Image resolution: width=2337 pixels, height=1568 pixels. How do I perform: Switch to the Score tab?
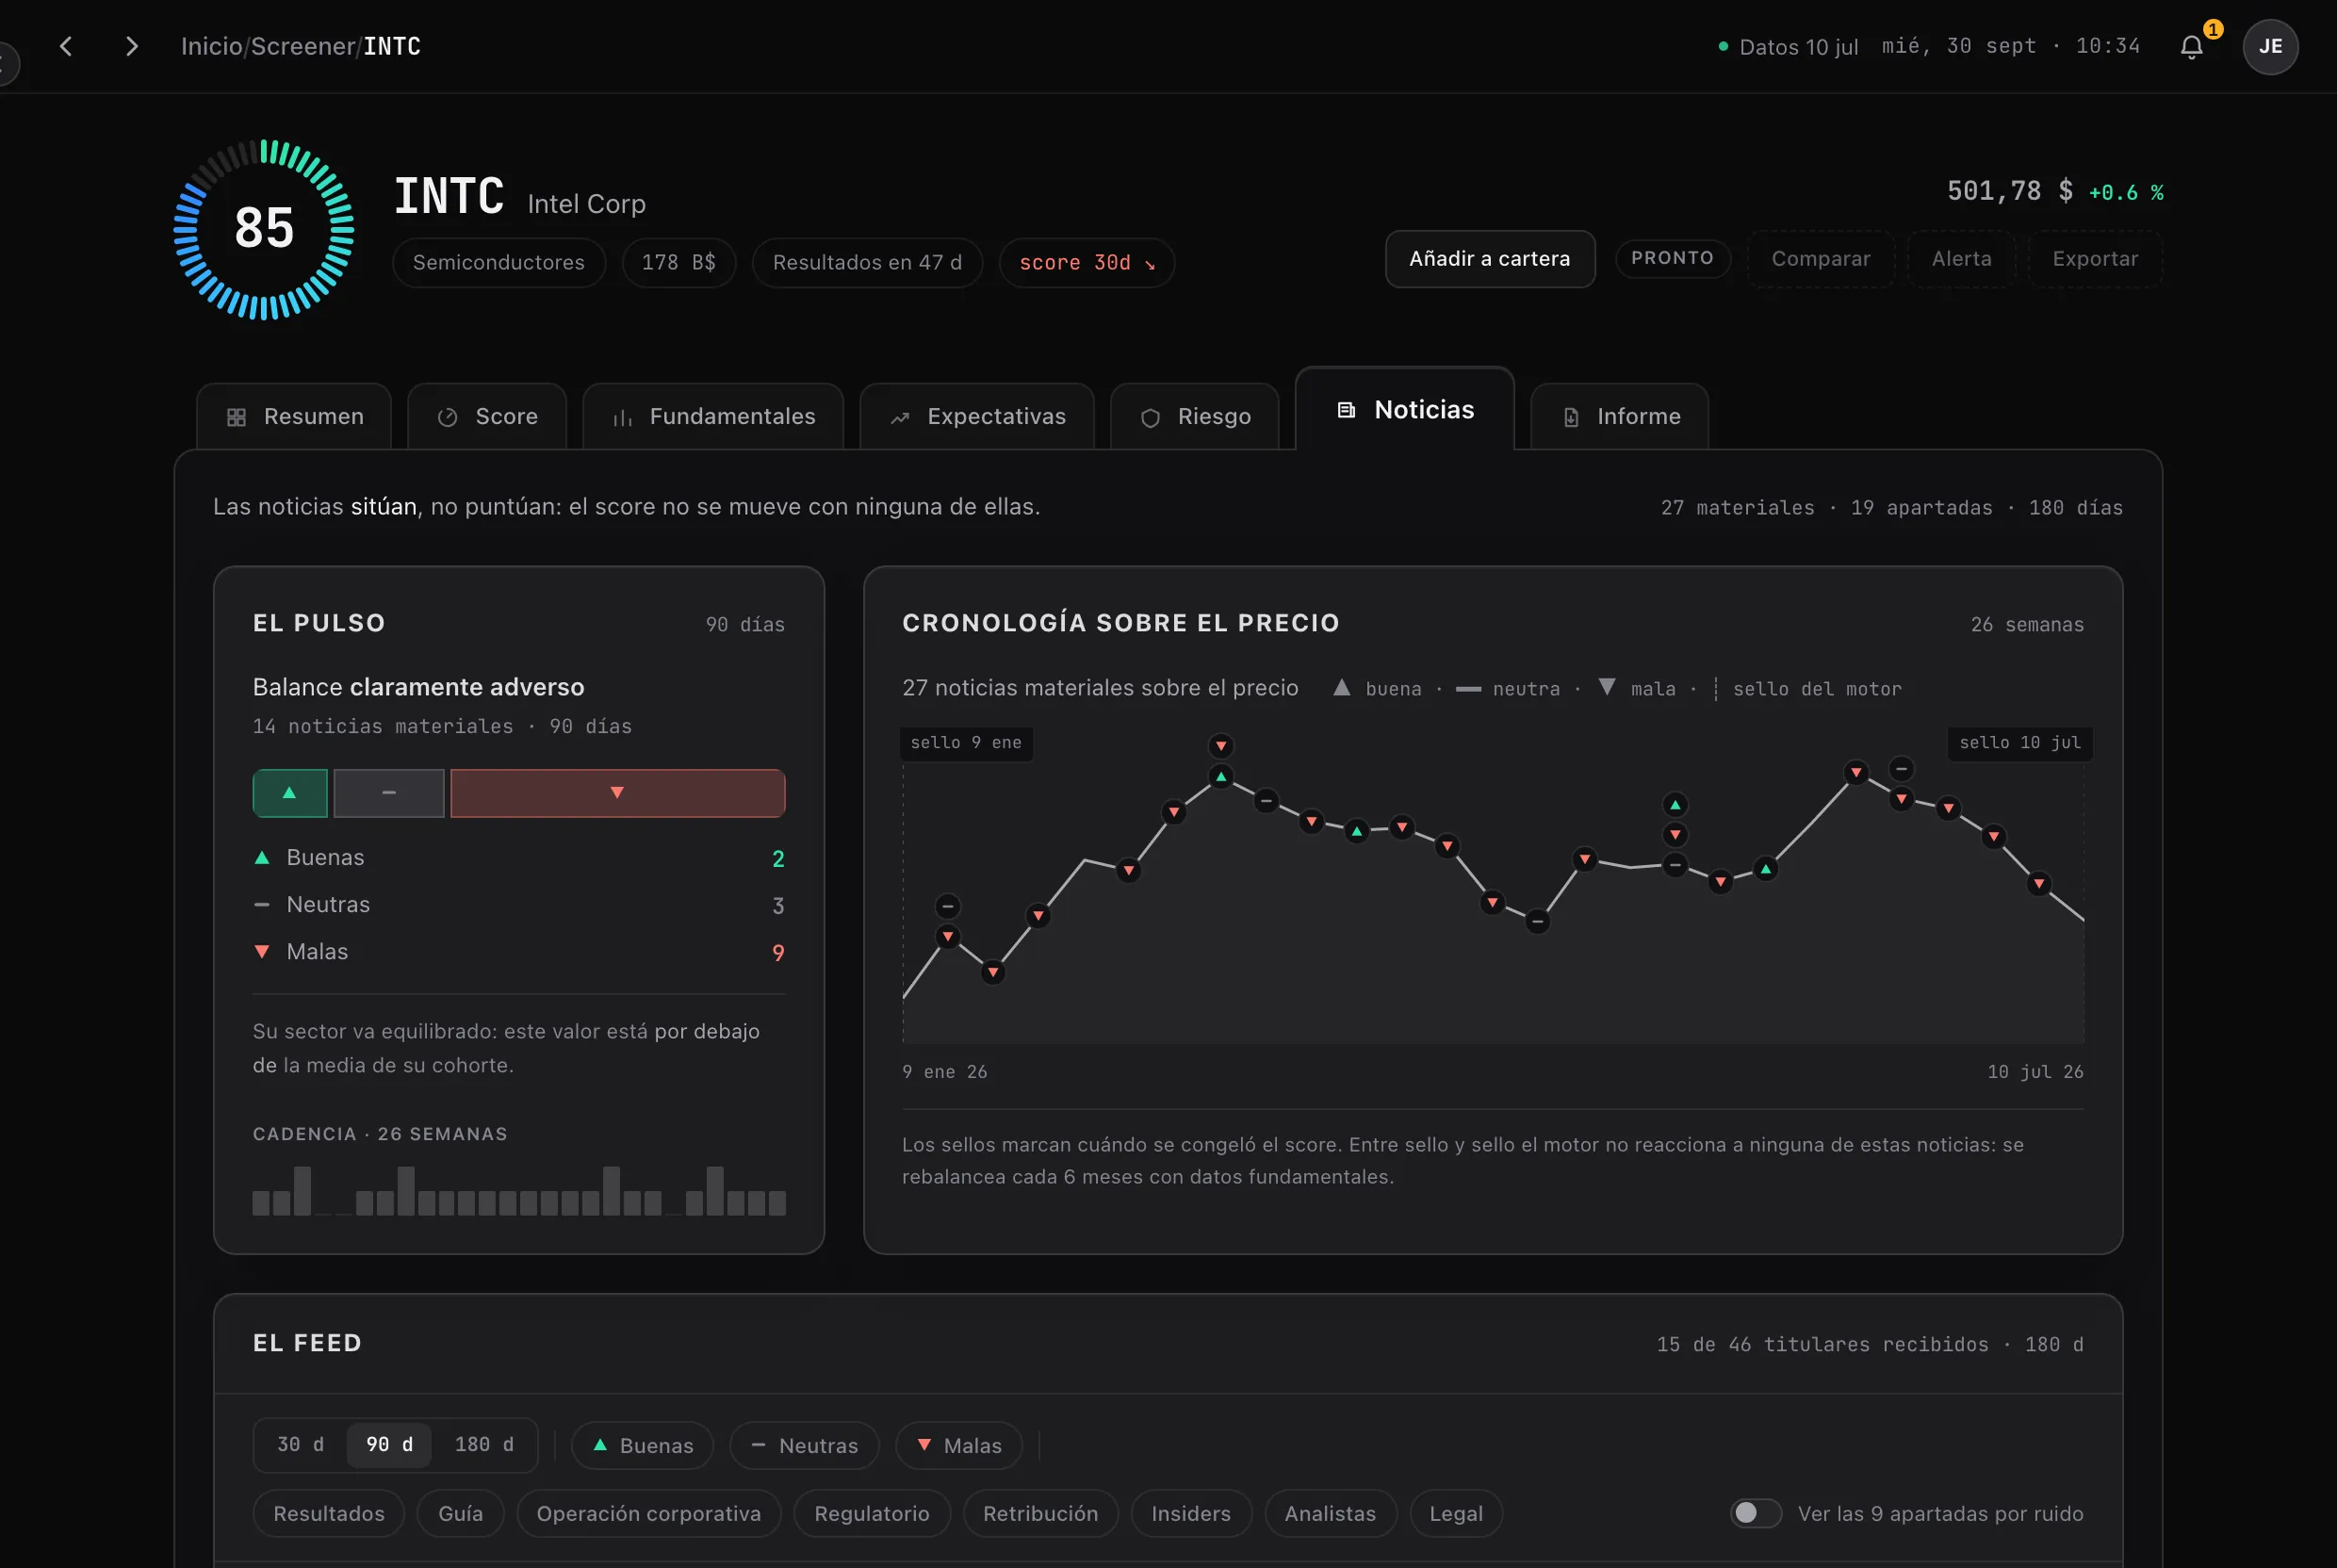click(487, 416)
